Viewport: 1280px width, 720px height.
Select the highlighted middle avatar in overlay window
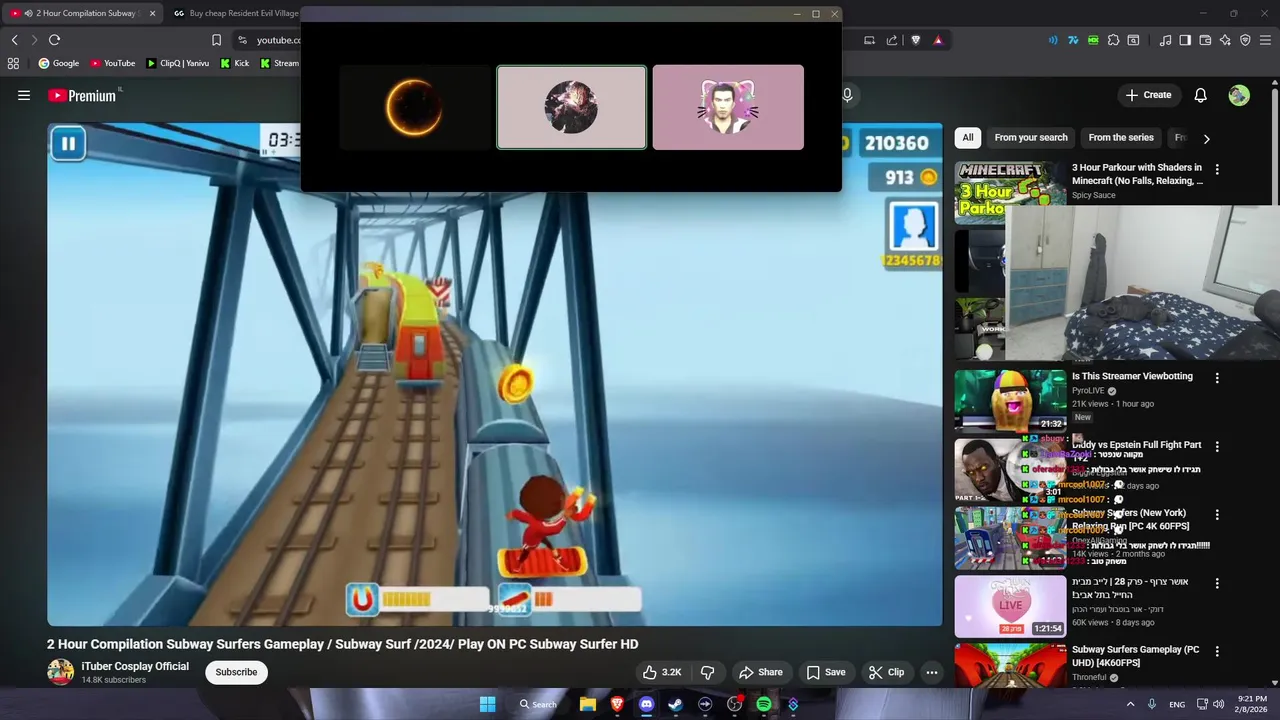coord(571,108)
